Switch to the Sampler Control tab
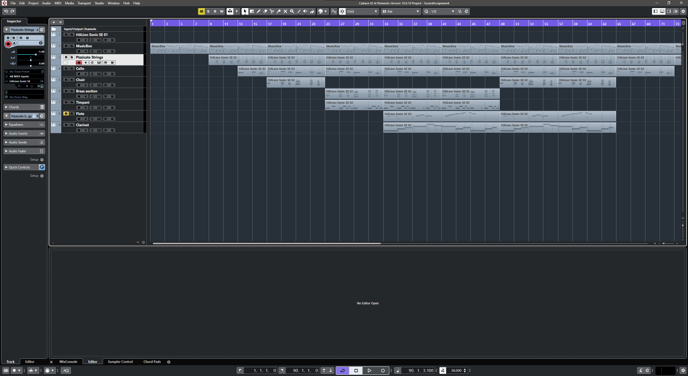 pyautogui.click(x=120, y=362)
